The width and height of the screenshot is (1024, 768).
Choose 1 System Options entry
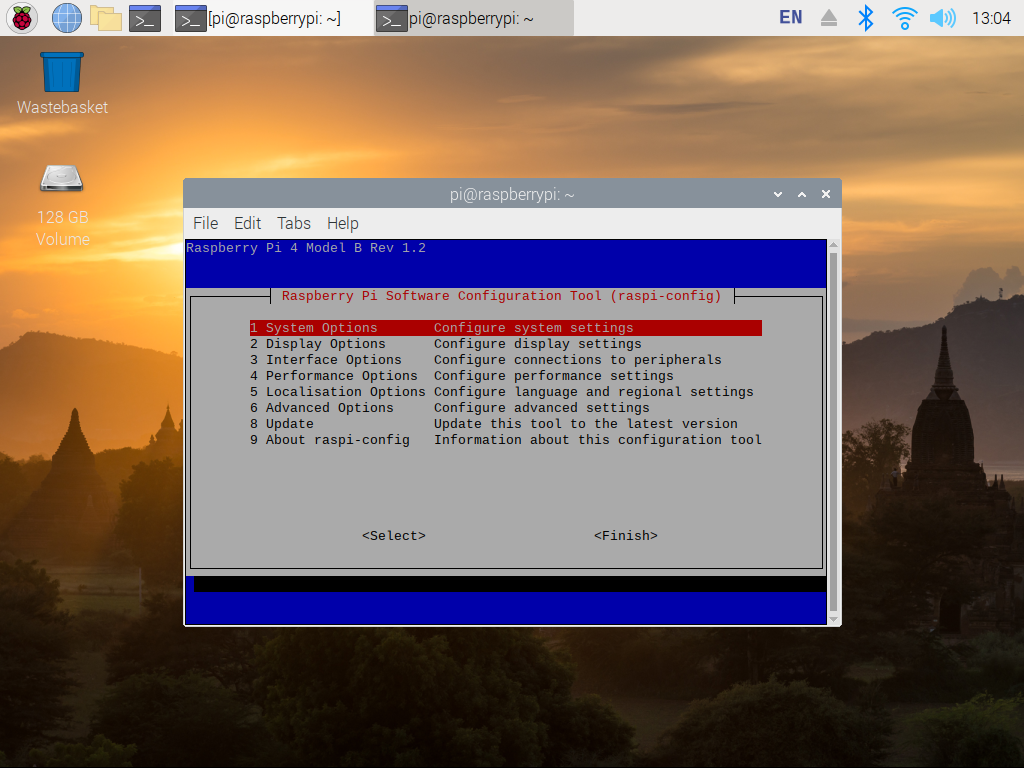click(x=505, y=328)
